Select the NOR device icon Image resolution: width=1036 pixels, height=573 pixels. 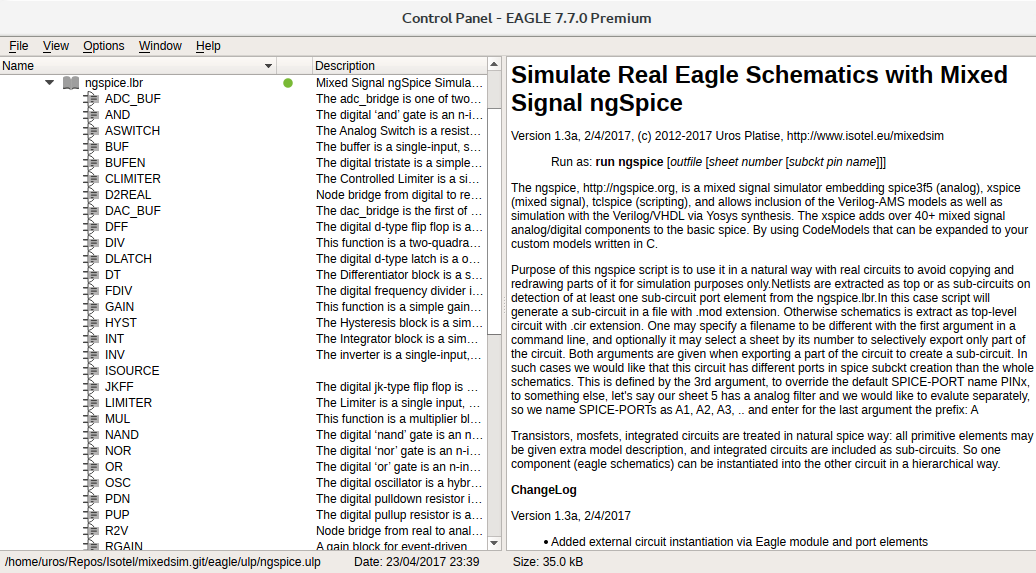pos(91,451)
